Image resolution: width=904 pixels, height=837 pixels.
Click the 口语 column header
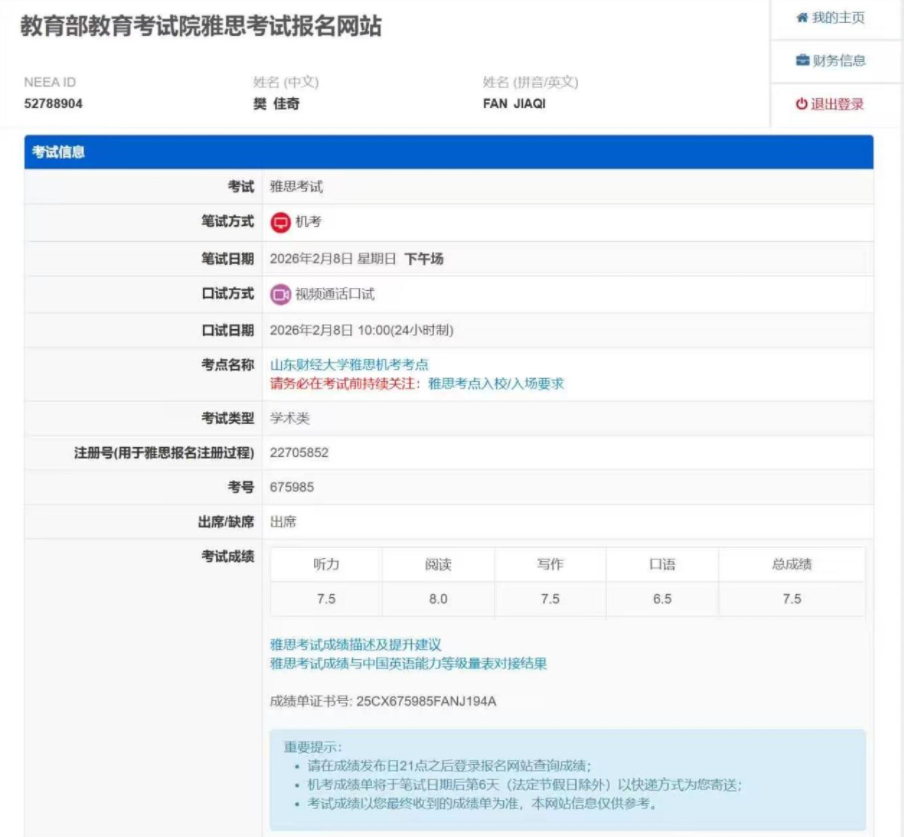[662, 564]
